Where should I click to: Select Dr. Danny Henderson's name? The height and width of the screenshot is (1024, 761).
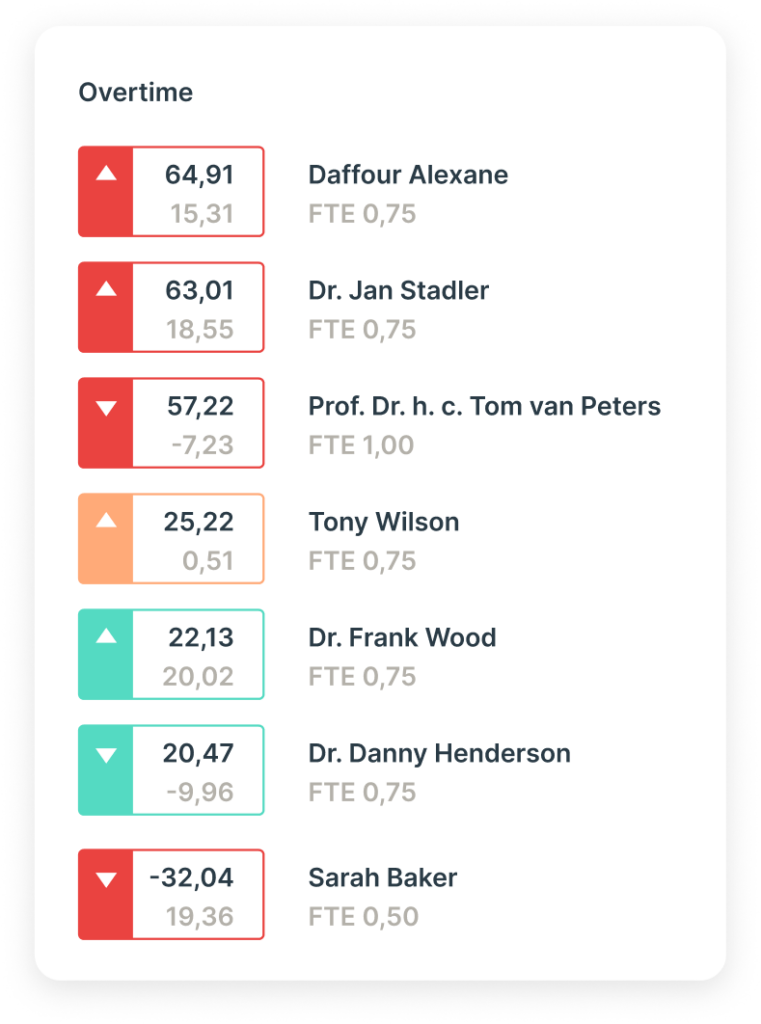click(x=439, y=754)
